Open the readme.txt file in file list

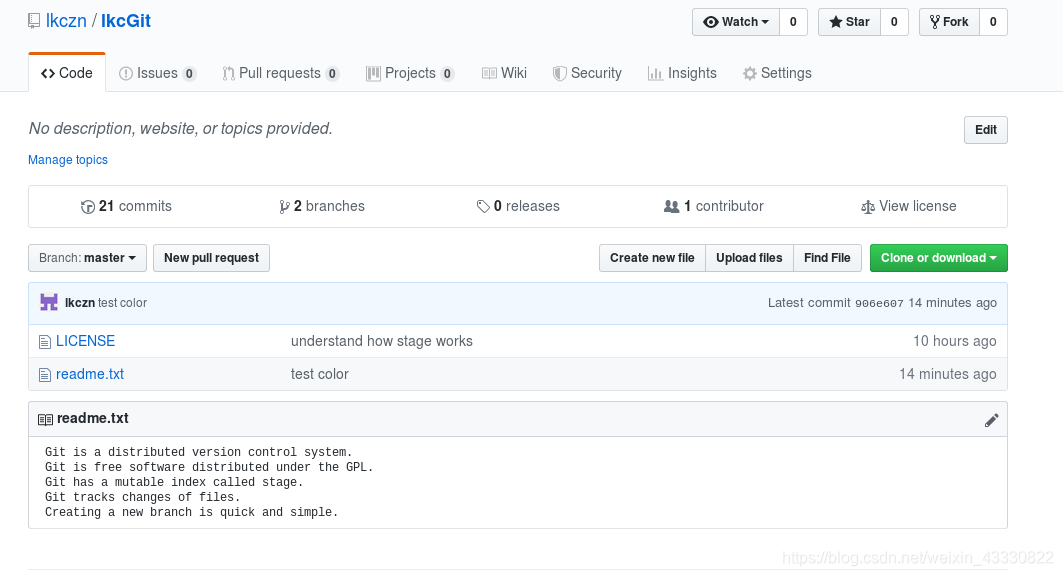tap(90, 374)
